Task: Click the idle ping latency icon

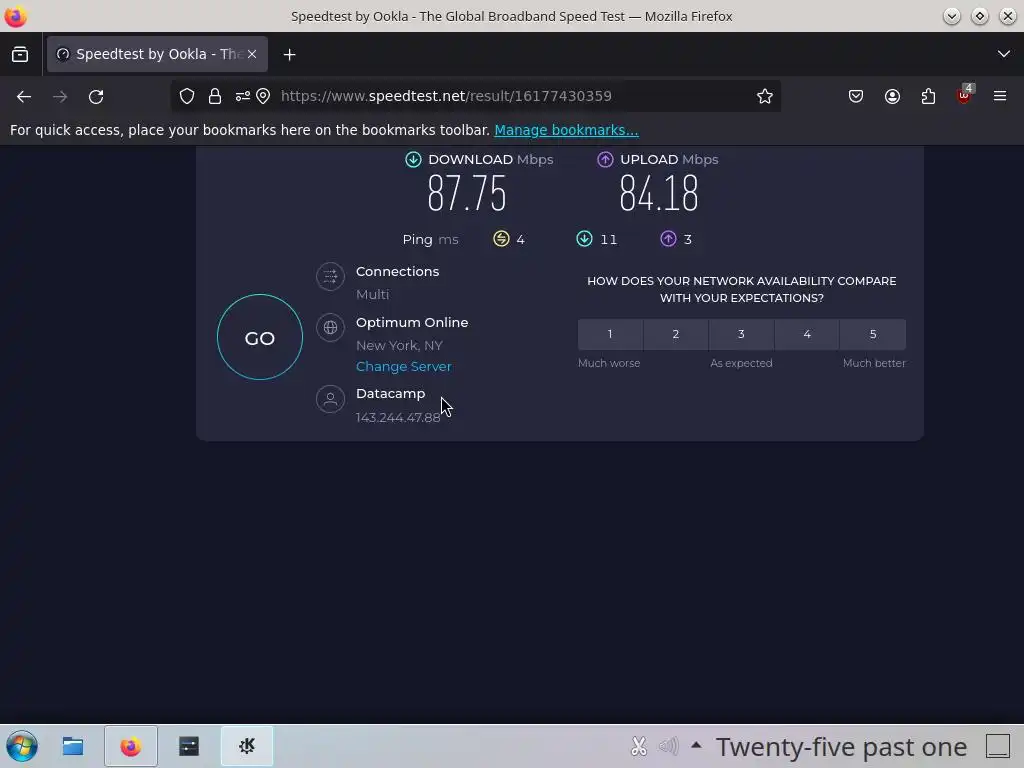Action: (501, 239)
